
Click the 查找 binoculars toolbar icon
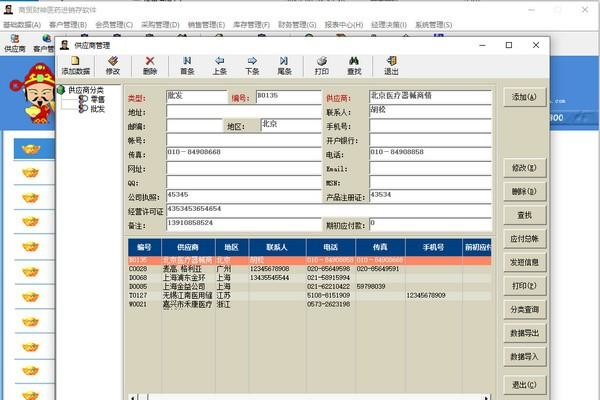(x=354, y=66)
